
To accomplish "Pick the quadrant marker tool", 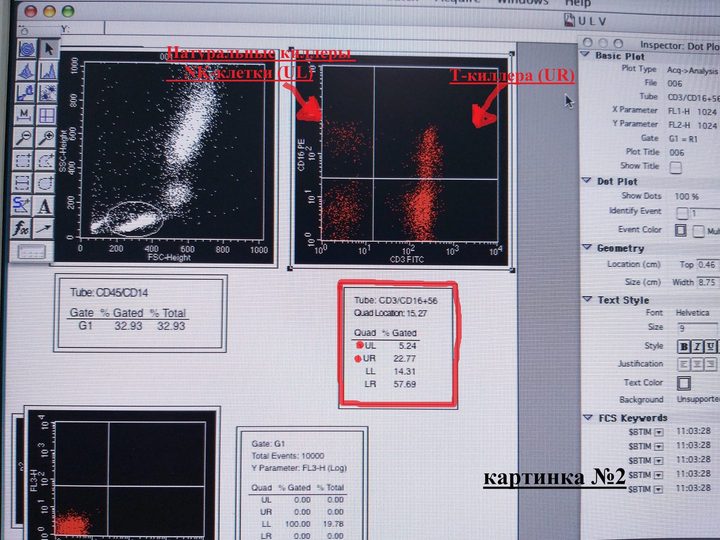I will [x=47, y=115].
